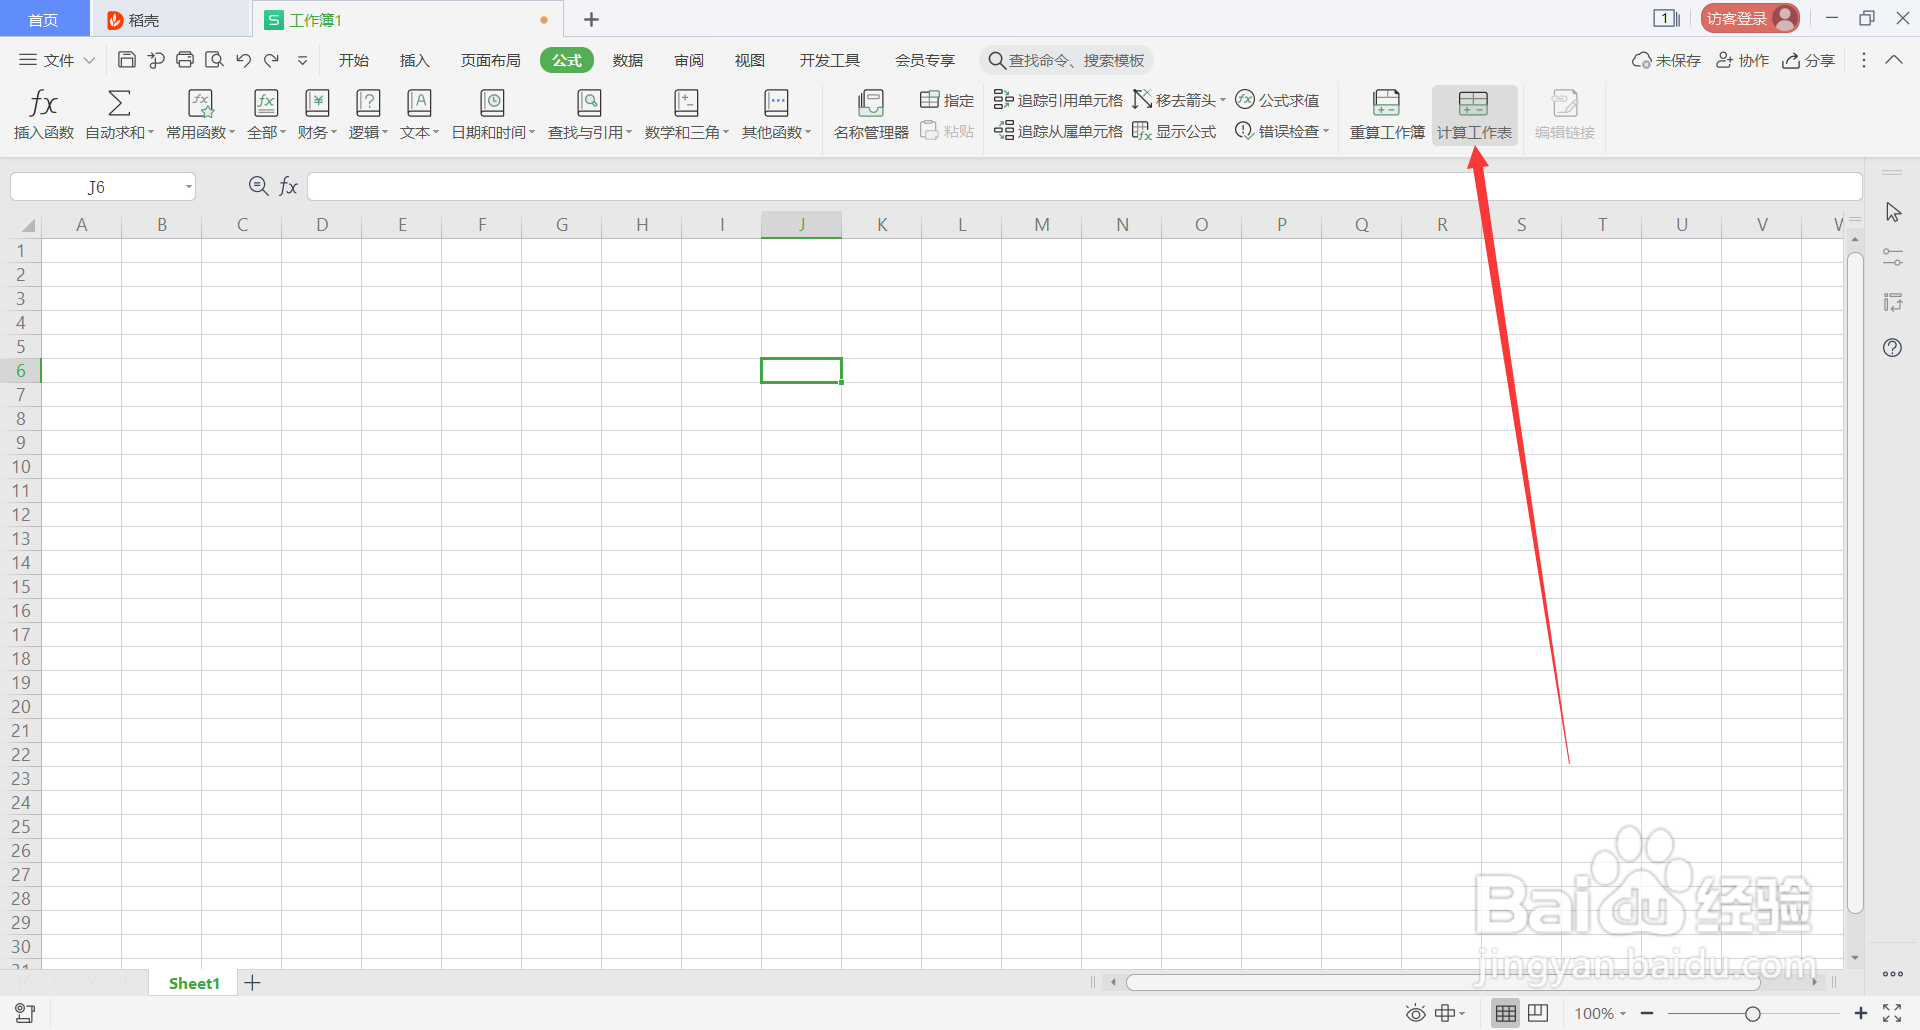Open the Financial (财务) functions icon

tap(317, 103)
